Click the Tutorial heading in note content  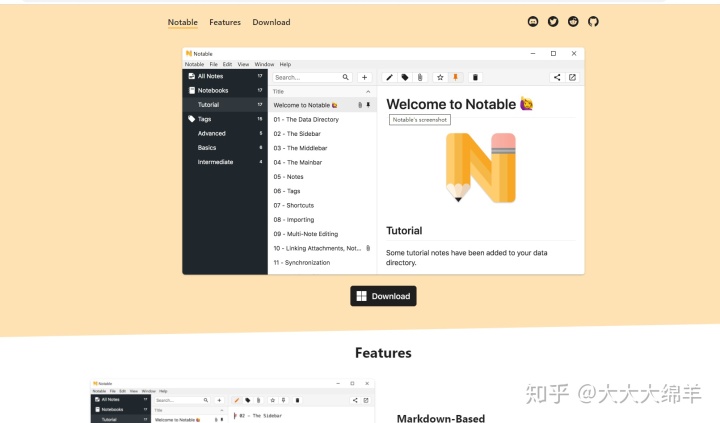pos(404,231)
